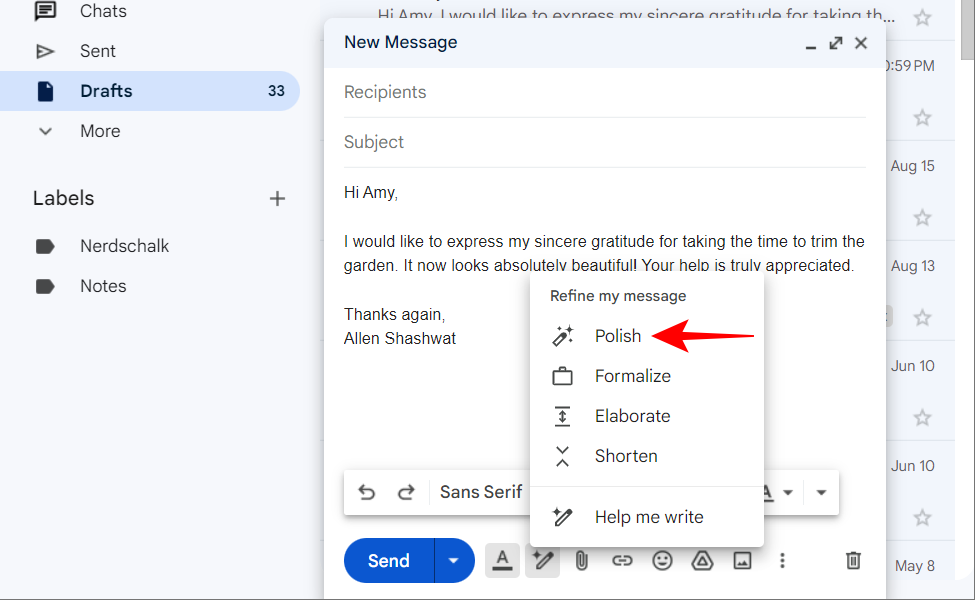
Task: Star the Jun 10 email
Action: [x=922, y=417]
